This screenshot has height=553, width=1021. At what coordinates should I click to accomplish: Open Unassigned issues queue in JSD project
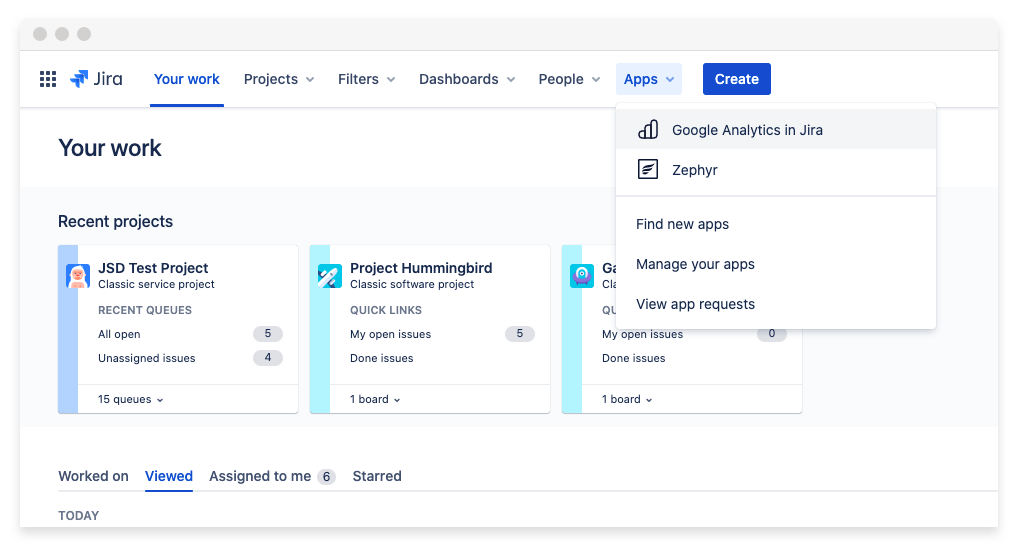pyautogui.click(x=147, y=358)
